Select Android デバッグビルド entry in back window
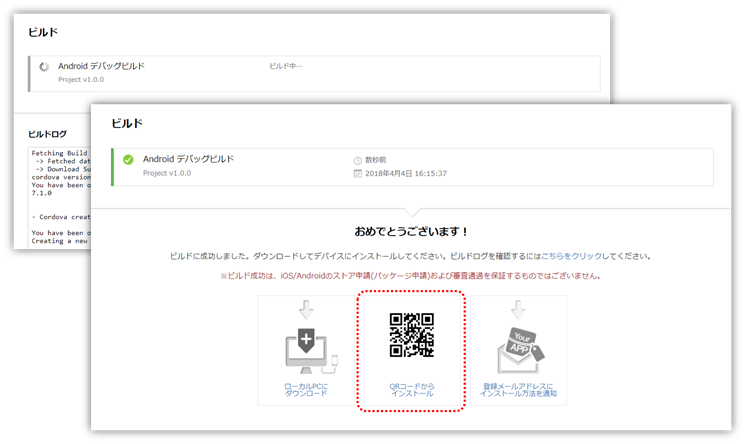The width and height of the screenshot is (745, 444). click(101, 66)
